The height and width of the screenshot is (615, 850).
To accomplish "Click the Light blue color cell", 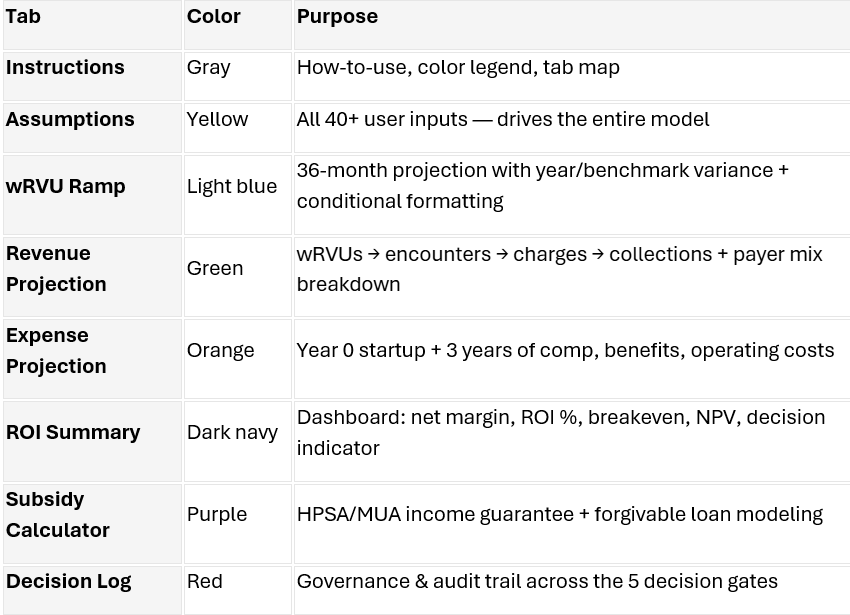I will pos(238,195).
